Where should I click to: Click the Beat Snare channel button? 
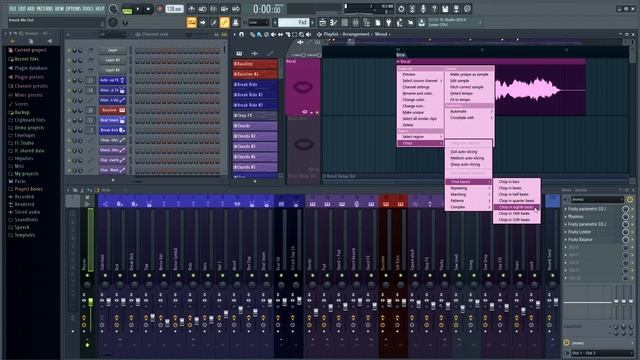(113, 120)
